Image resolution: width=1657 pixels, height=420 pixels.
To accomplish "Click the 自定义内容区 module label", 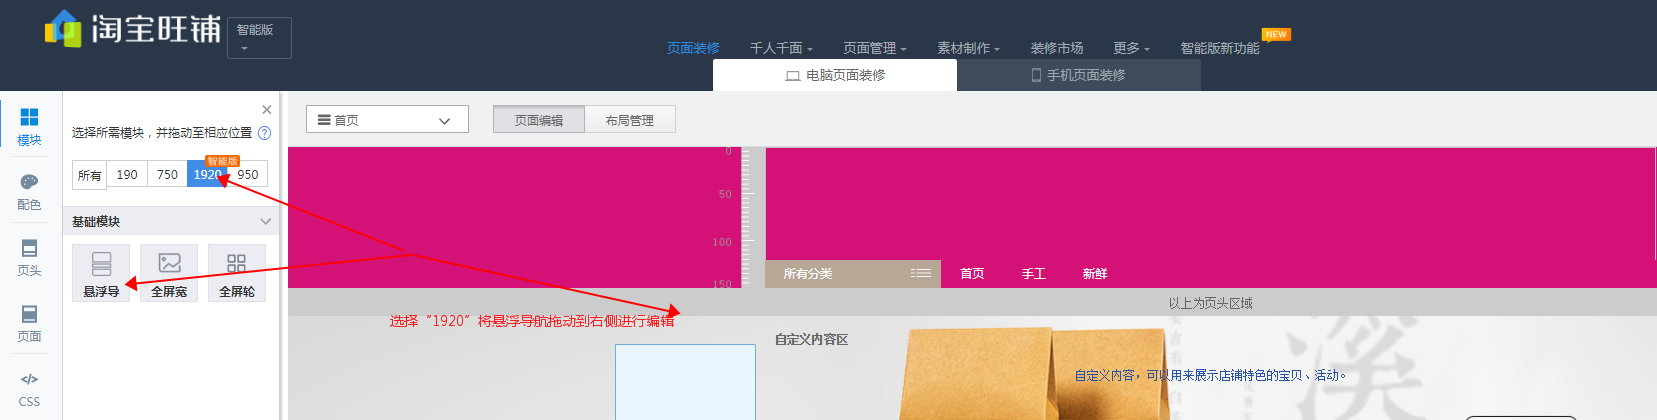I will (811, 340).
